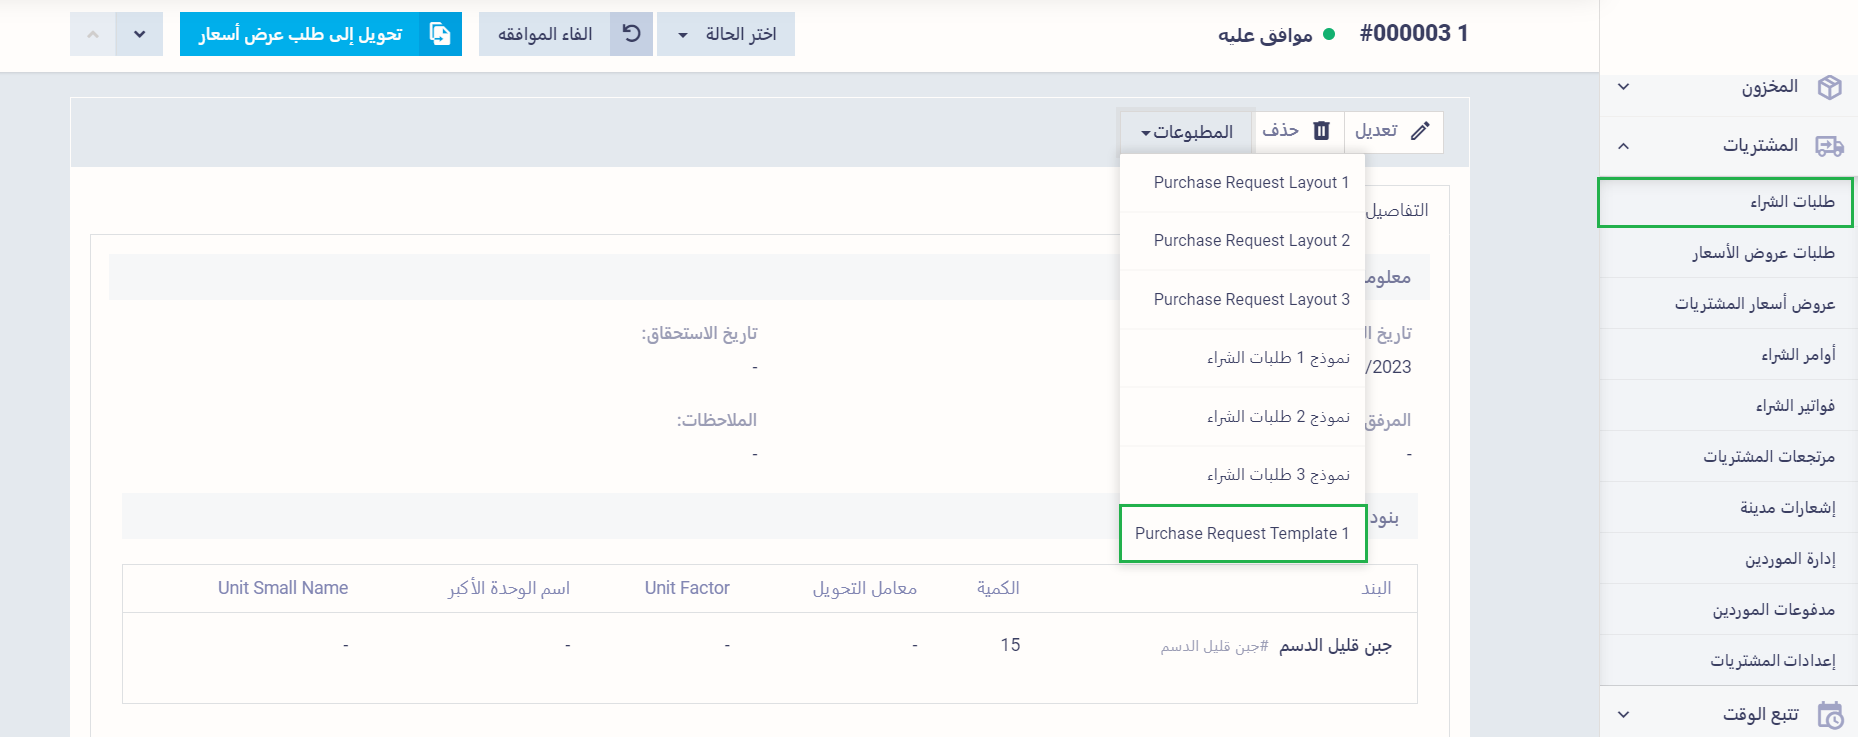Select نموذج 1 طلبات الشراء print option
This screenshot has height=737, width=1858.
tap(1277, 358)
